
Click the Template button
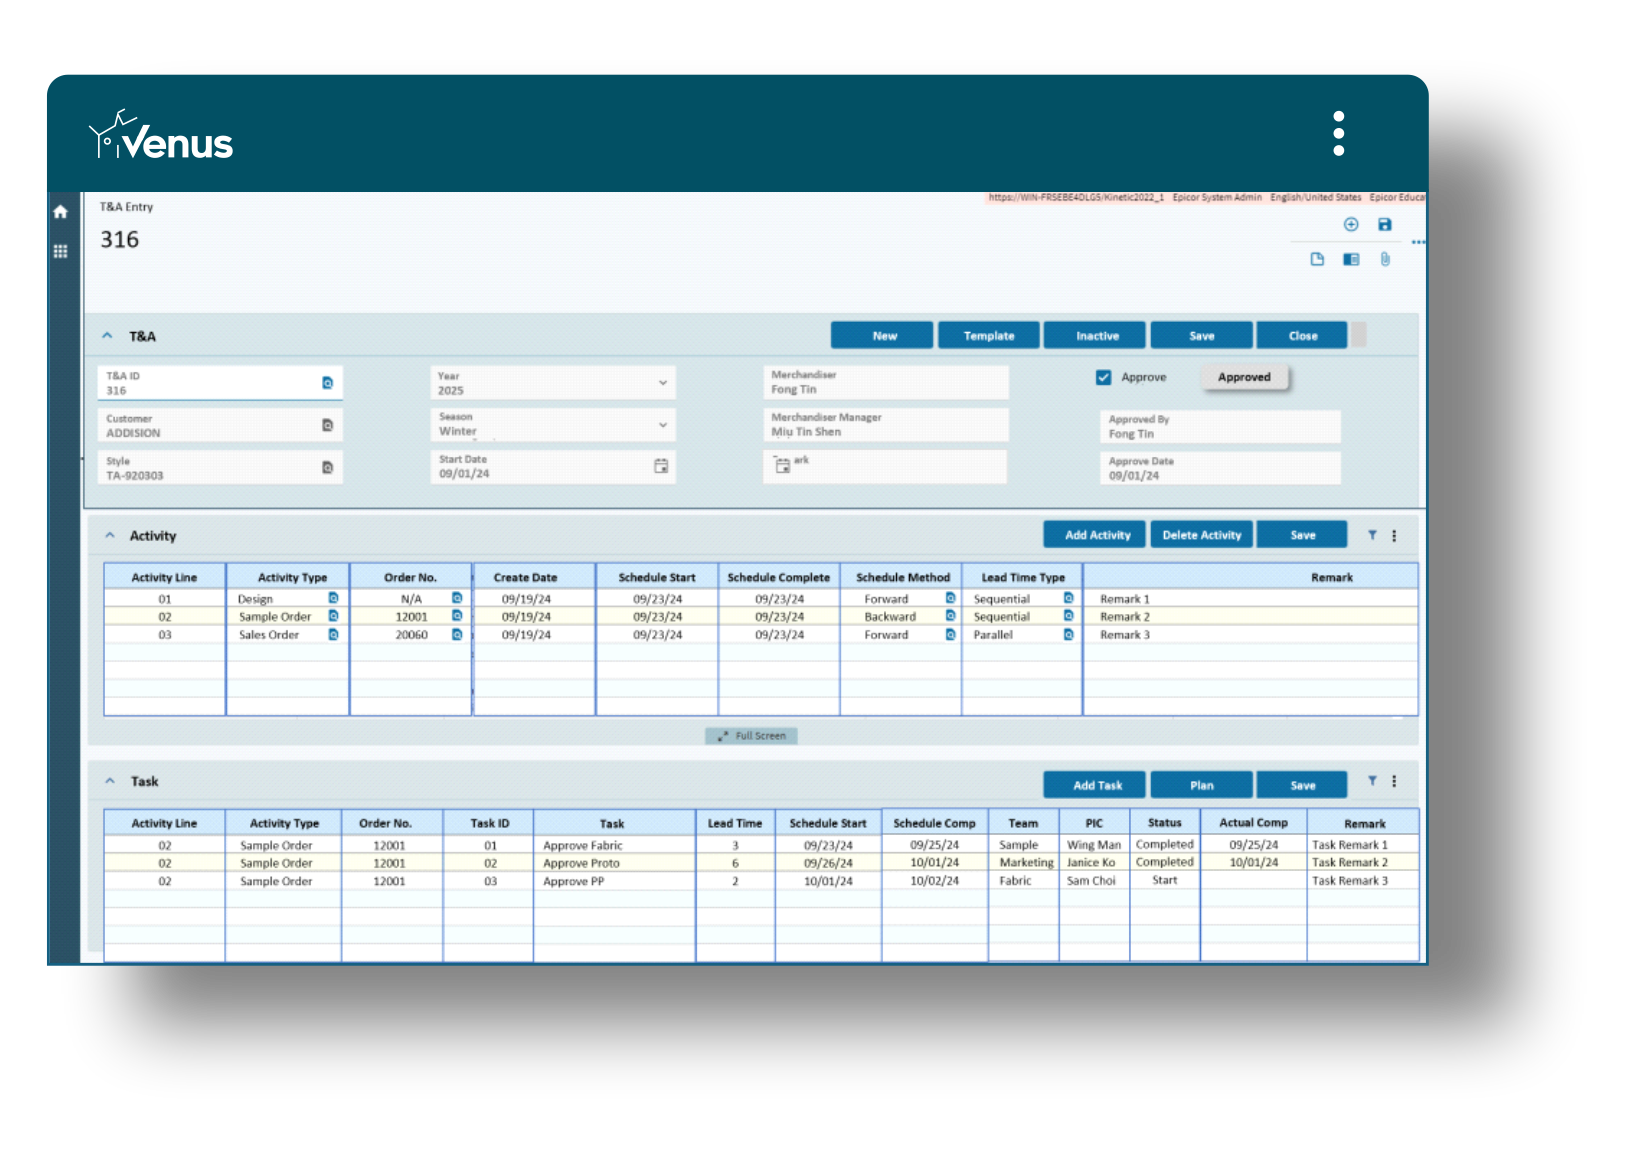(988, 335)
